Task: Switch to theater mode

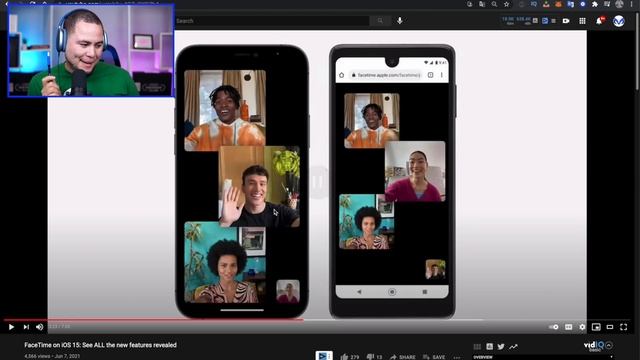Action: [610, 327]
